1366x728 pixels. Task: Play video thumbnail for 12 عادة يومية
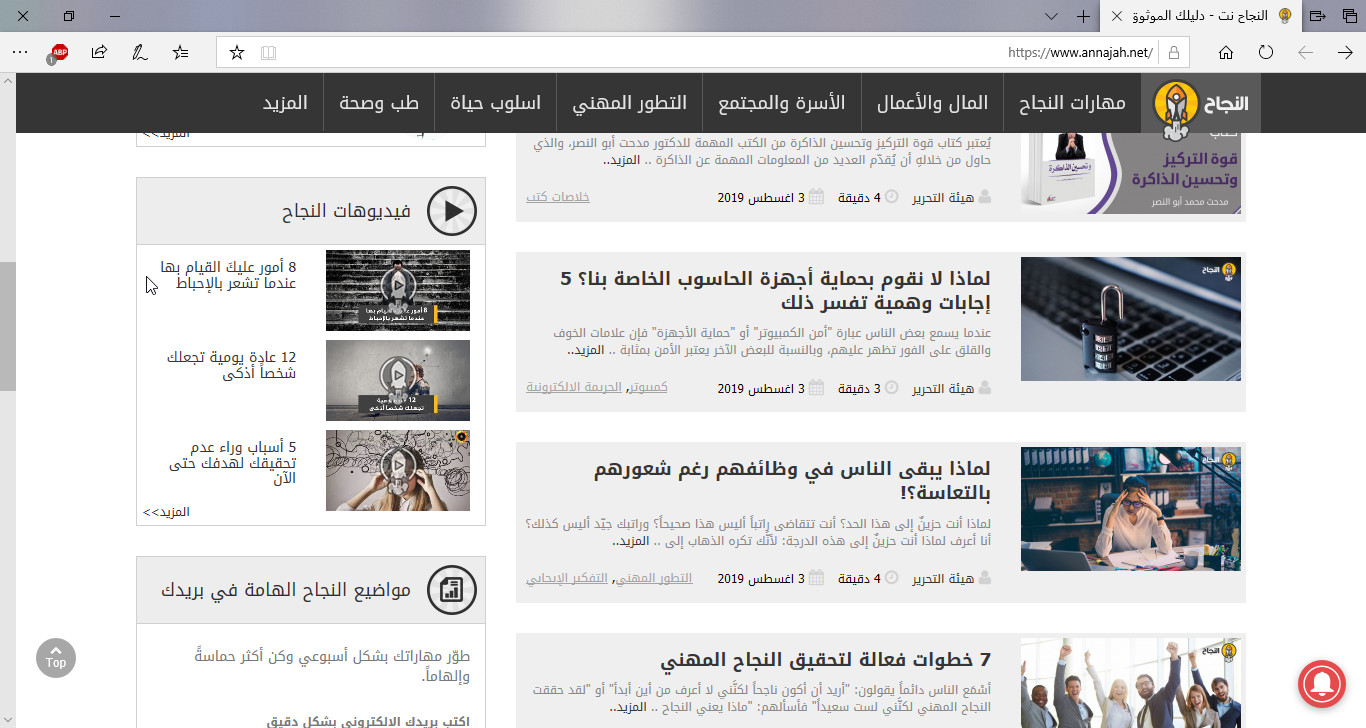(x=398, y=380)
